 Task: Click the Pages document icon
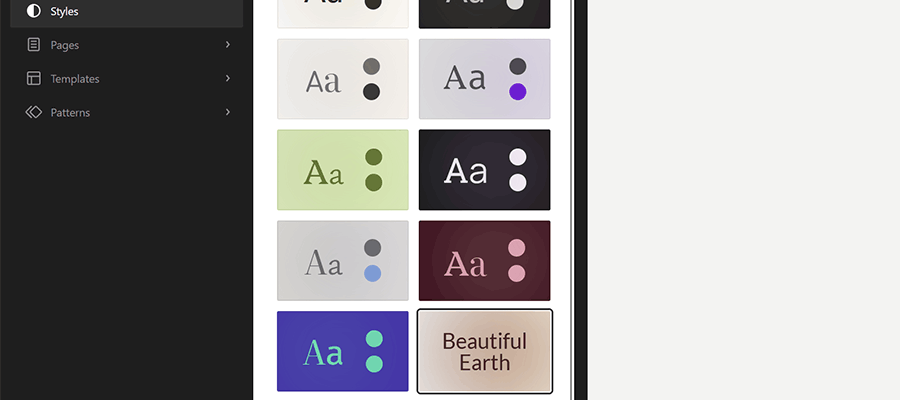click(x=34, y=45)
